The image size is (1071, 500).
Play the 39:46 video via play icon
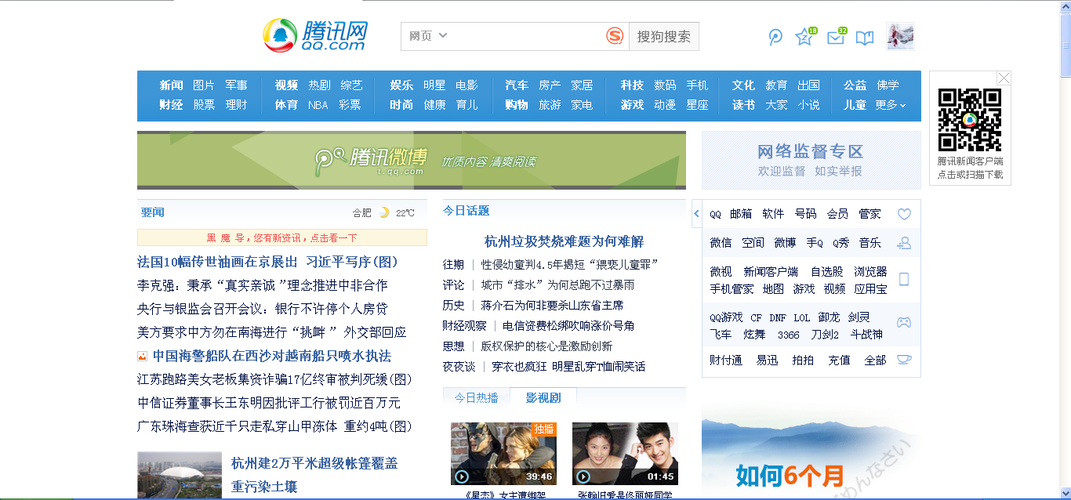[462, 476]
